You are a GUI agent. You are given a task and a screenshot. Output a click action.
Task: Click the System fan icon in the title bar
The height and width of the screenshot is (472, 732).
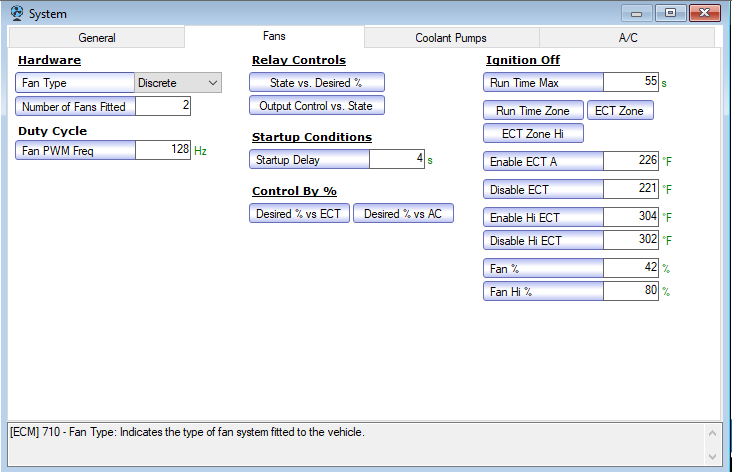pos(17,13)
